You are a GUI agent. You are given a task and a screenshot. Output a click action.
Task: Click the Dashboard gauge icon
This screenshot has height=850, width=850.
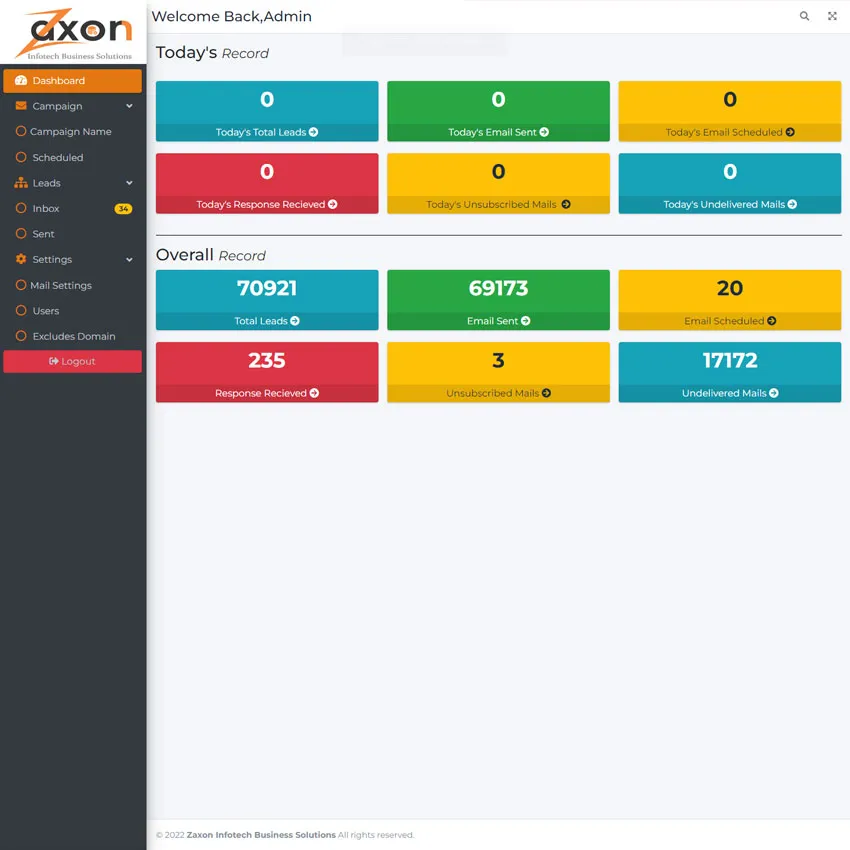(21, 81)
